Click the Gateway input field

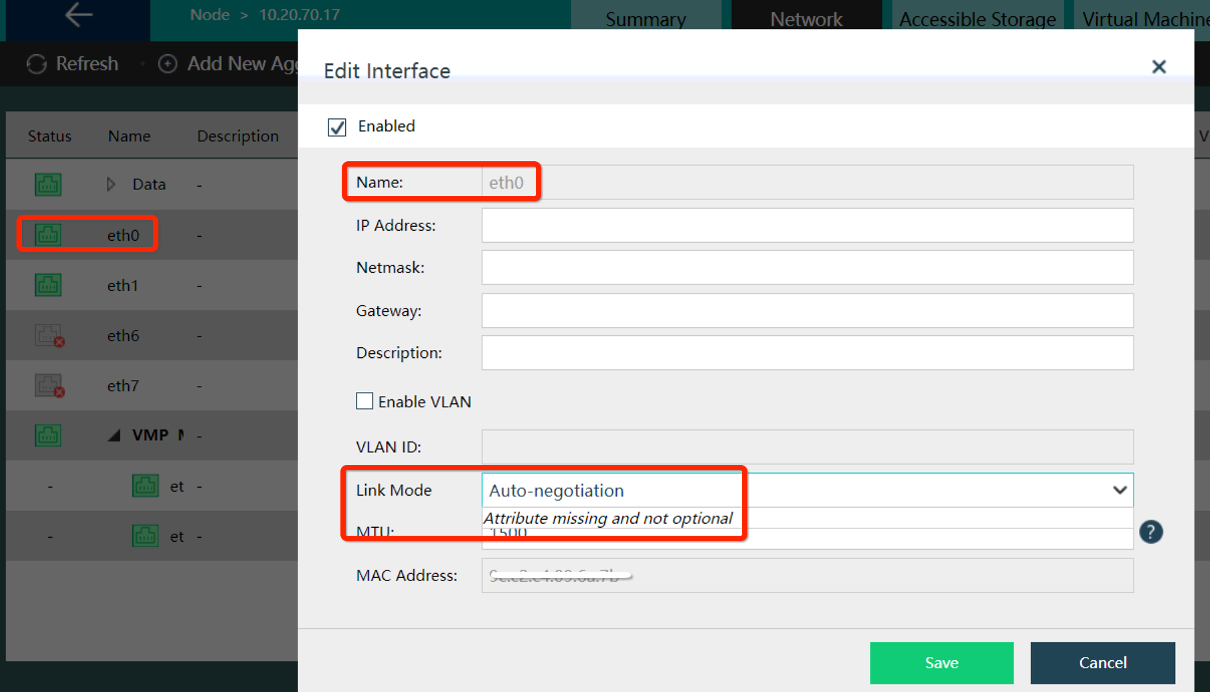pyautogui.click(x=807, y=310)
